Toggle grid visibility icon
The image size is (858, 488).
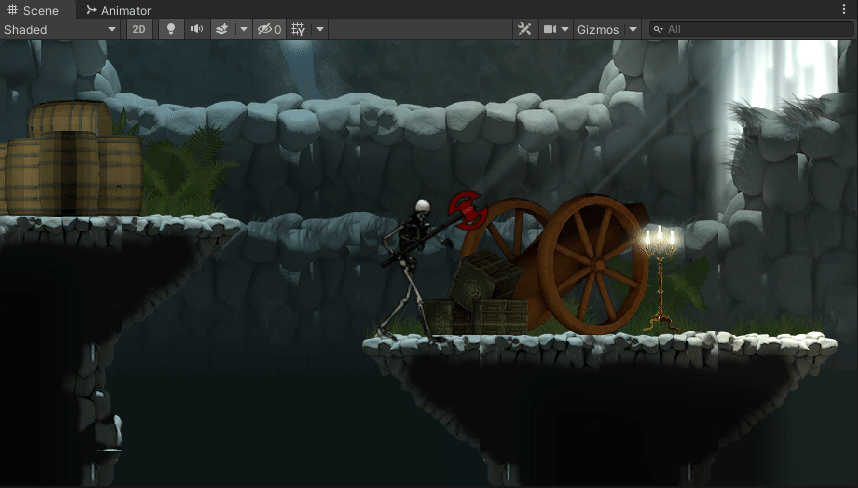(x=298, y=30)
